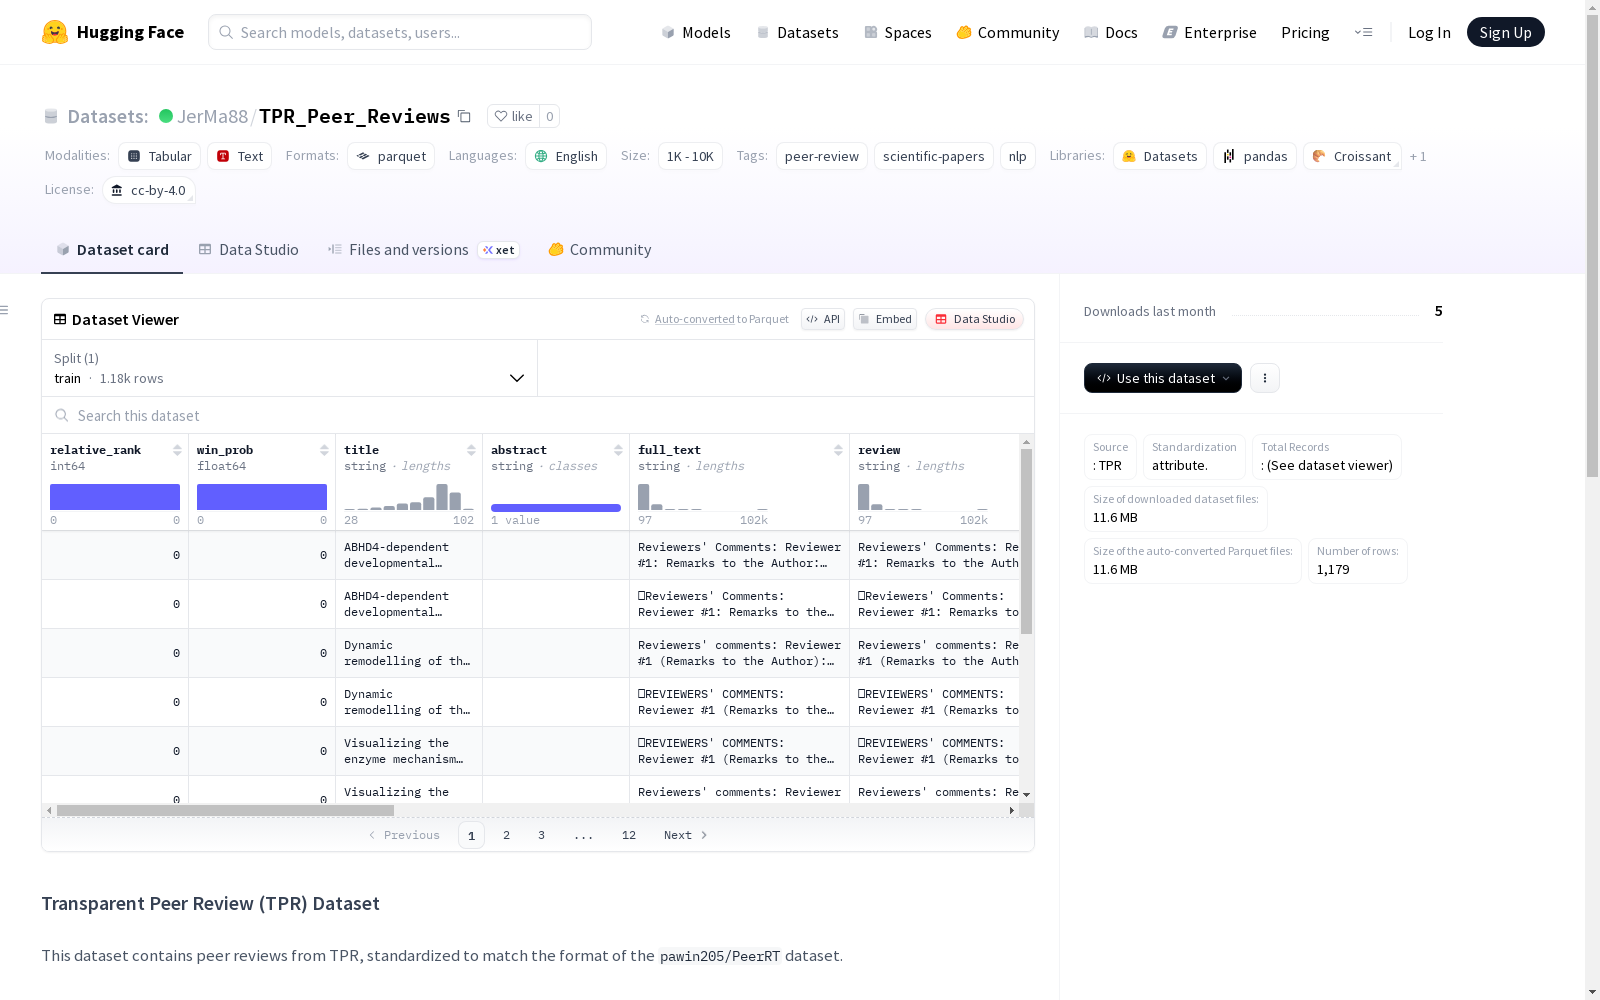Click the dataset viewer right scroll arrow

[x=1012, y=810]
